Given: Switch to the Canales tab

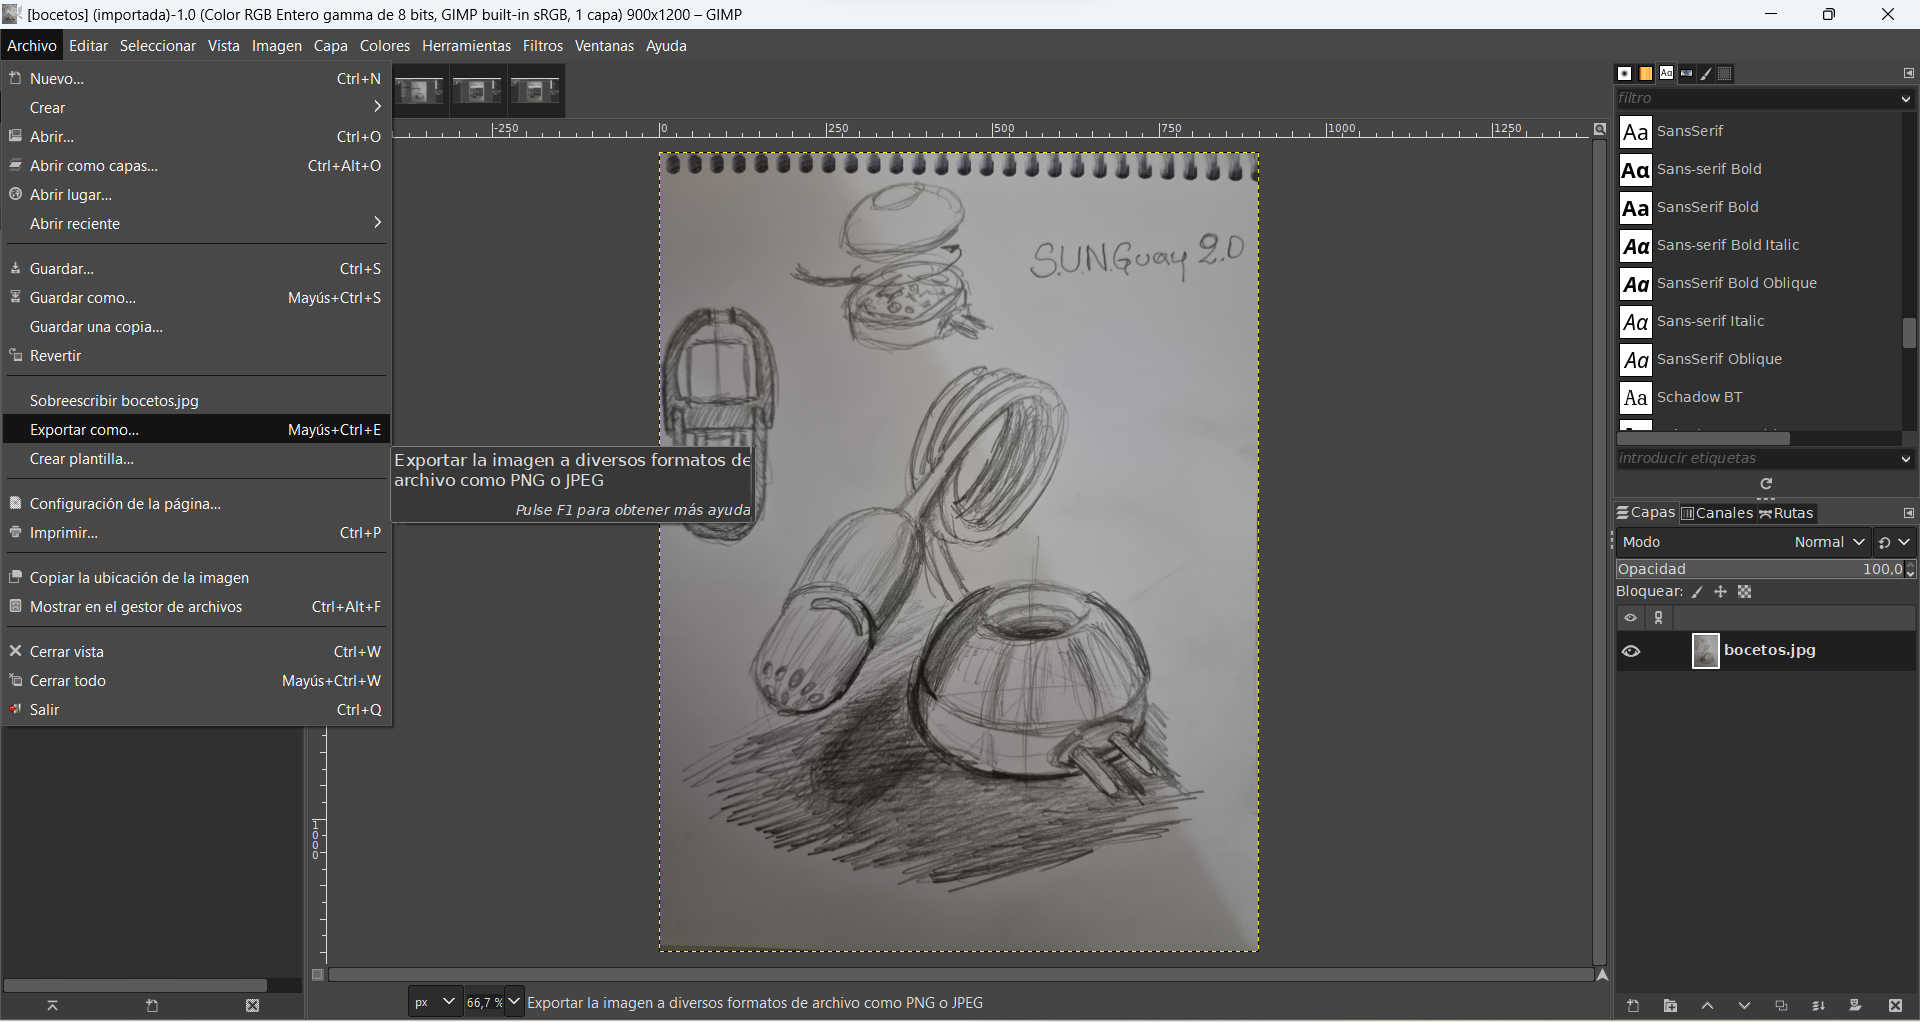Looking at the screenshot, I should [1717, 513].
